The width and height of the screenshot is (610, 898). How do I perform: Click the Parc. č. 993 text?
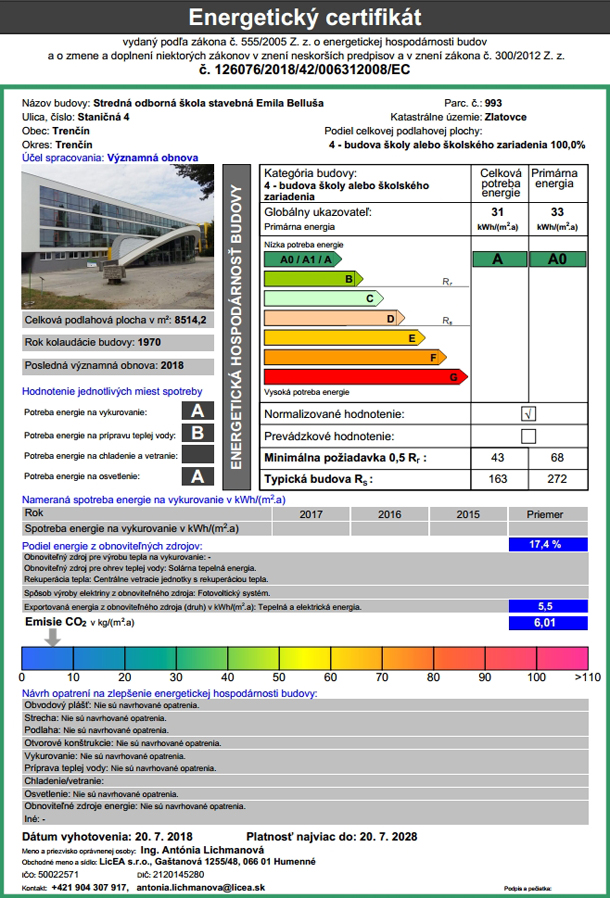pos(473,103)
